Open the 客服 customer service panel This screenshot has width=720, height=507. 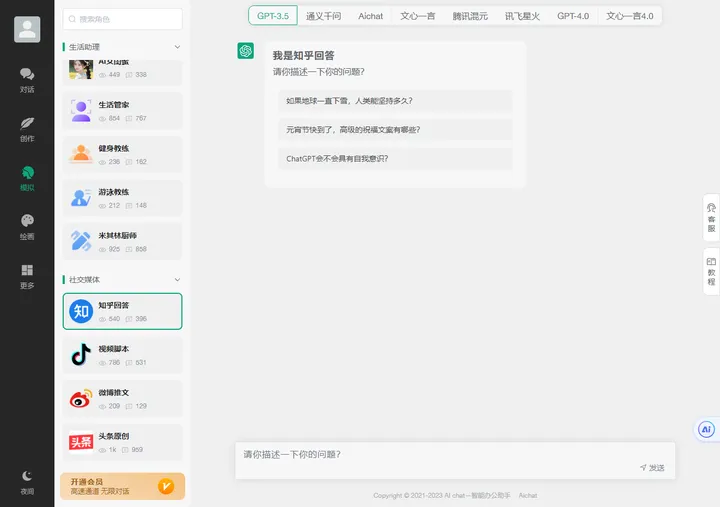(711, 218)
